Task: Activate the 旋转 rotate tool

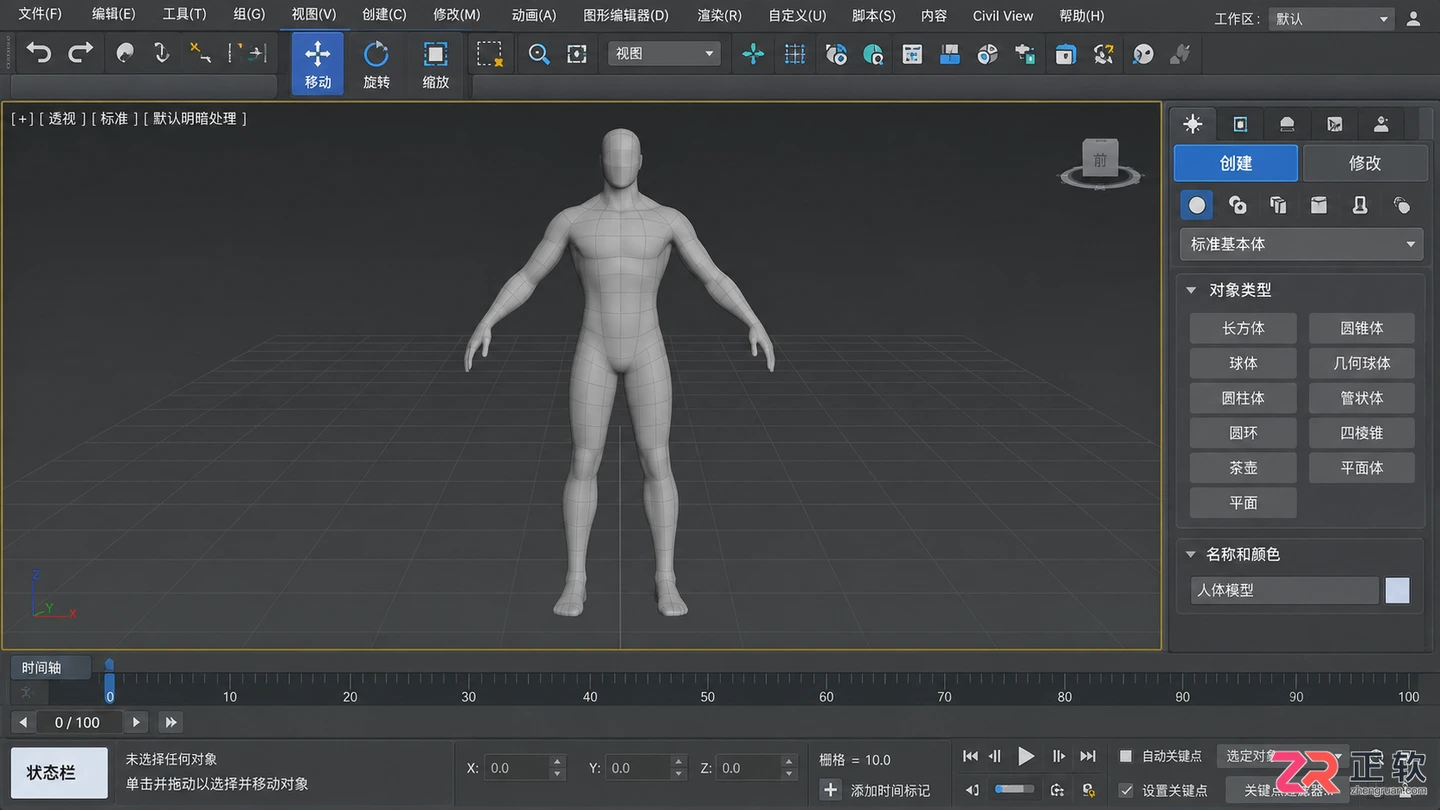Action: pos(376,64)
